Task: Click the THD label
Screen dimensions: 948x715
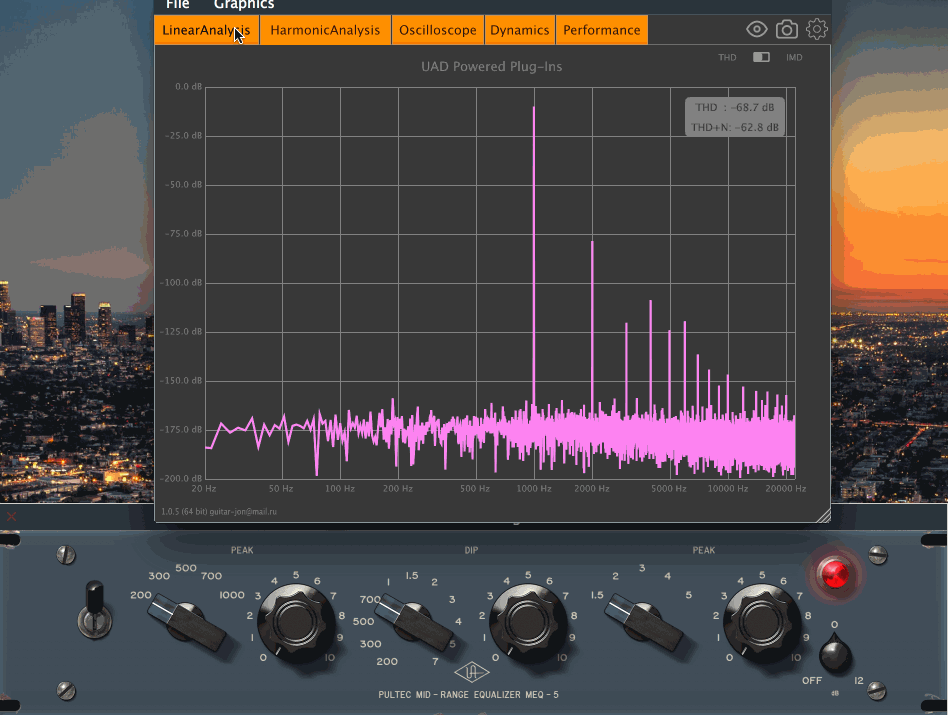Action: (727, 57)
